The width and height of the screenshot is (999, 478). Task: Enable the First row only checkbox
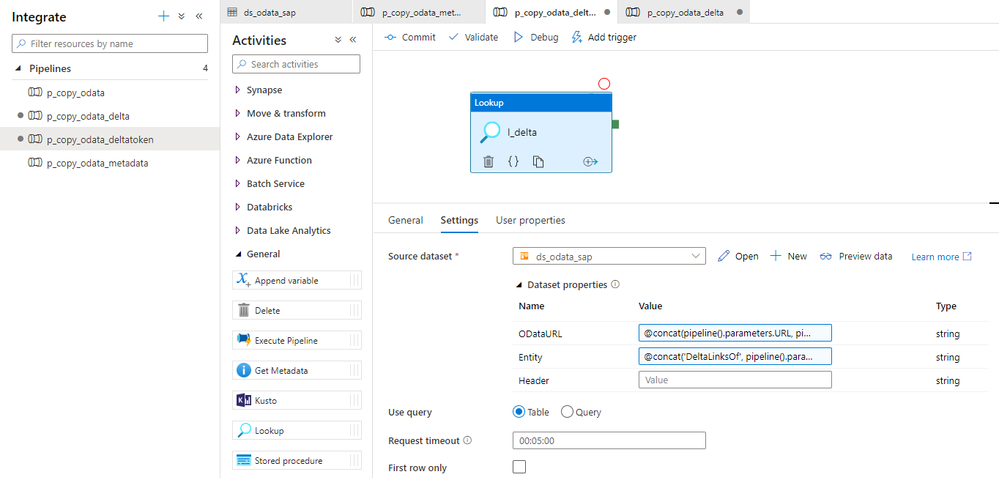click(519, 467)
